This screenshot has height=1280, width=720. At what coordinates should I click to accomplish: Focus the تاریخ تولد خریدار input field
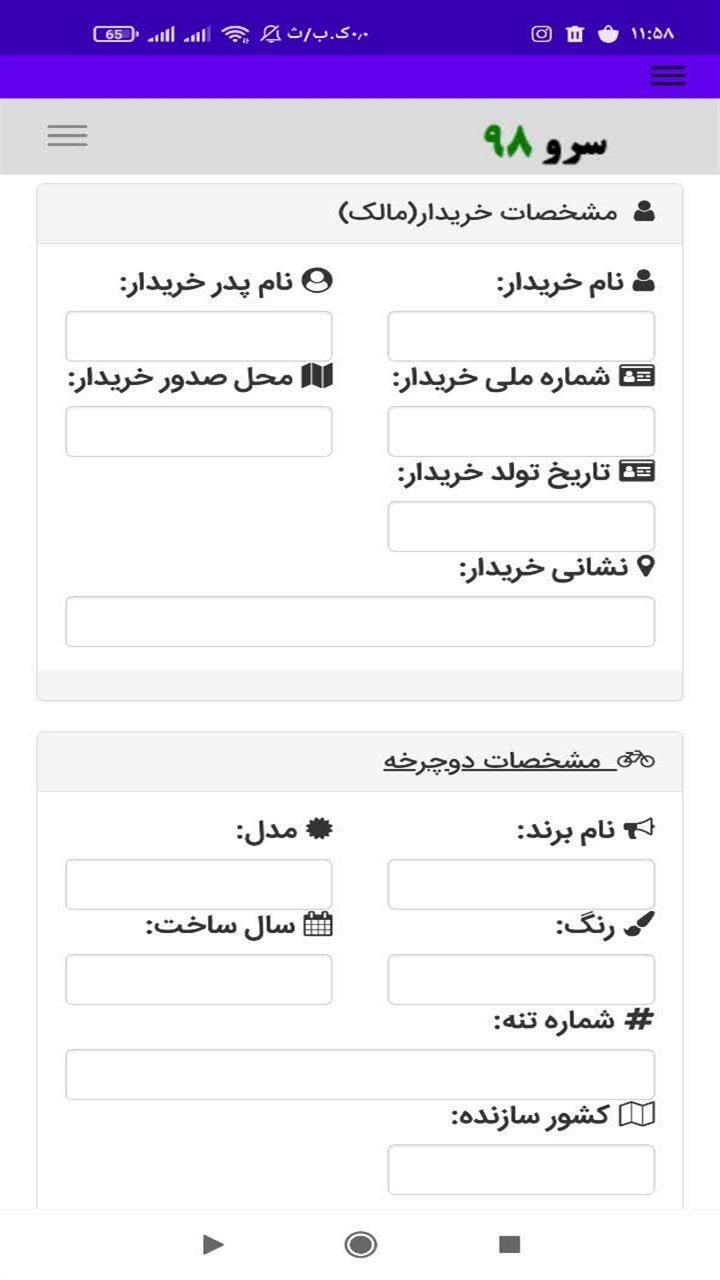coord(521,526)
